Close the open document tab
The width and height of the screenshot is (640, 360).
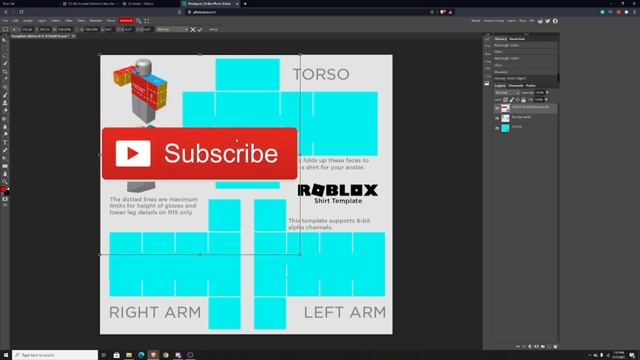(x=73, y=36)
